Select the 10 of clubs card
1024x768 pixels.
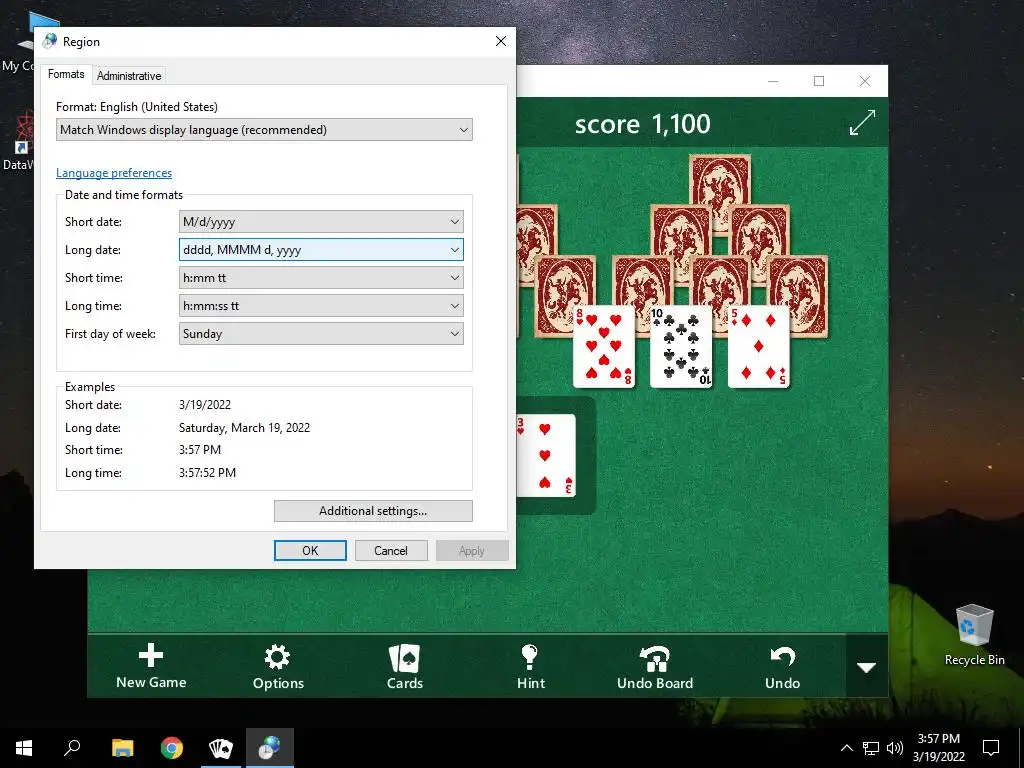[680, 347]
